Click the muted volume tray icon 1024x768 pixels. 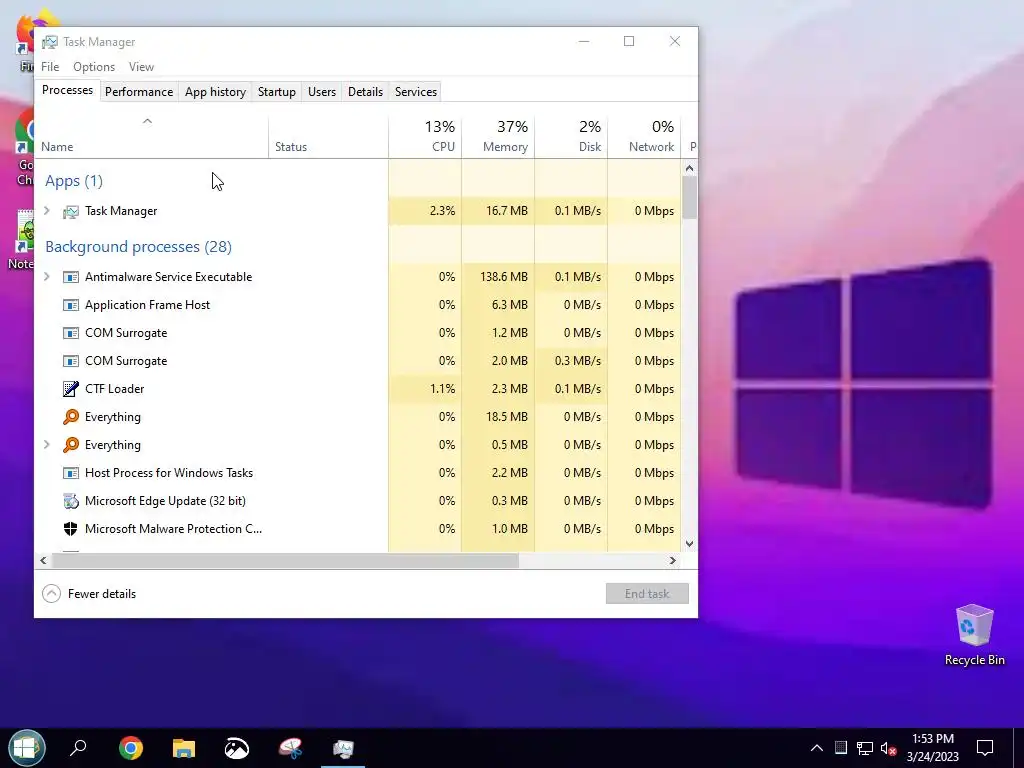888,748
